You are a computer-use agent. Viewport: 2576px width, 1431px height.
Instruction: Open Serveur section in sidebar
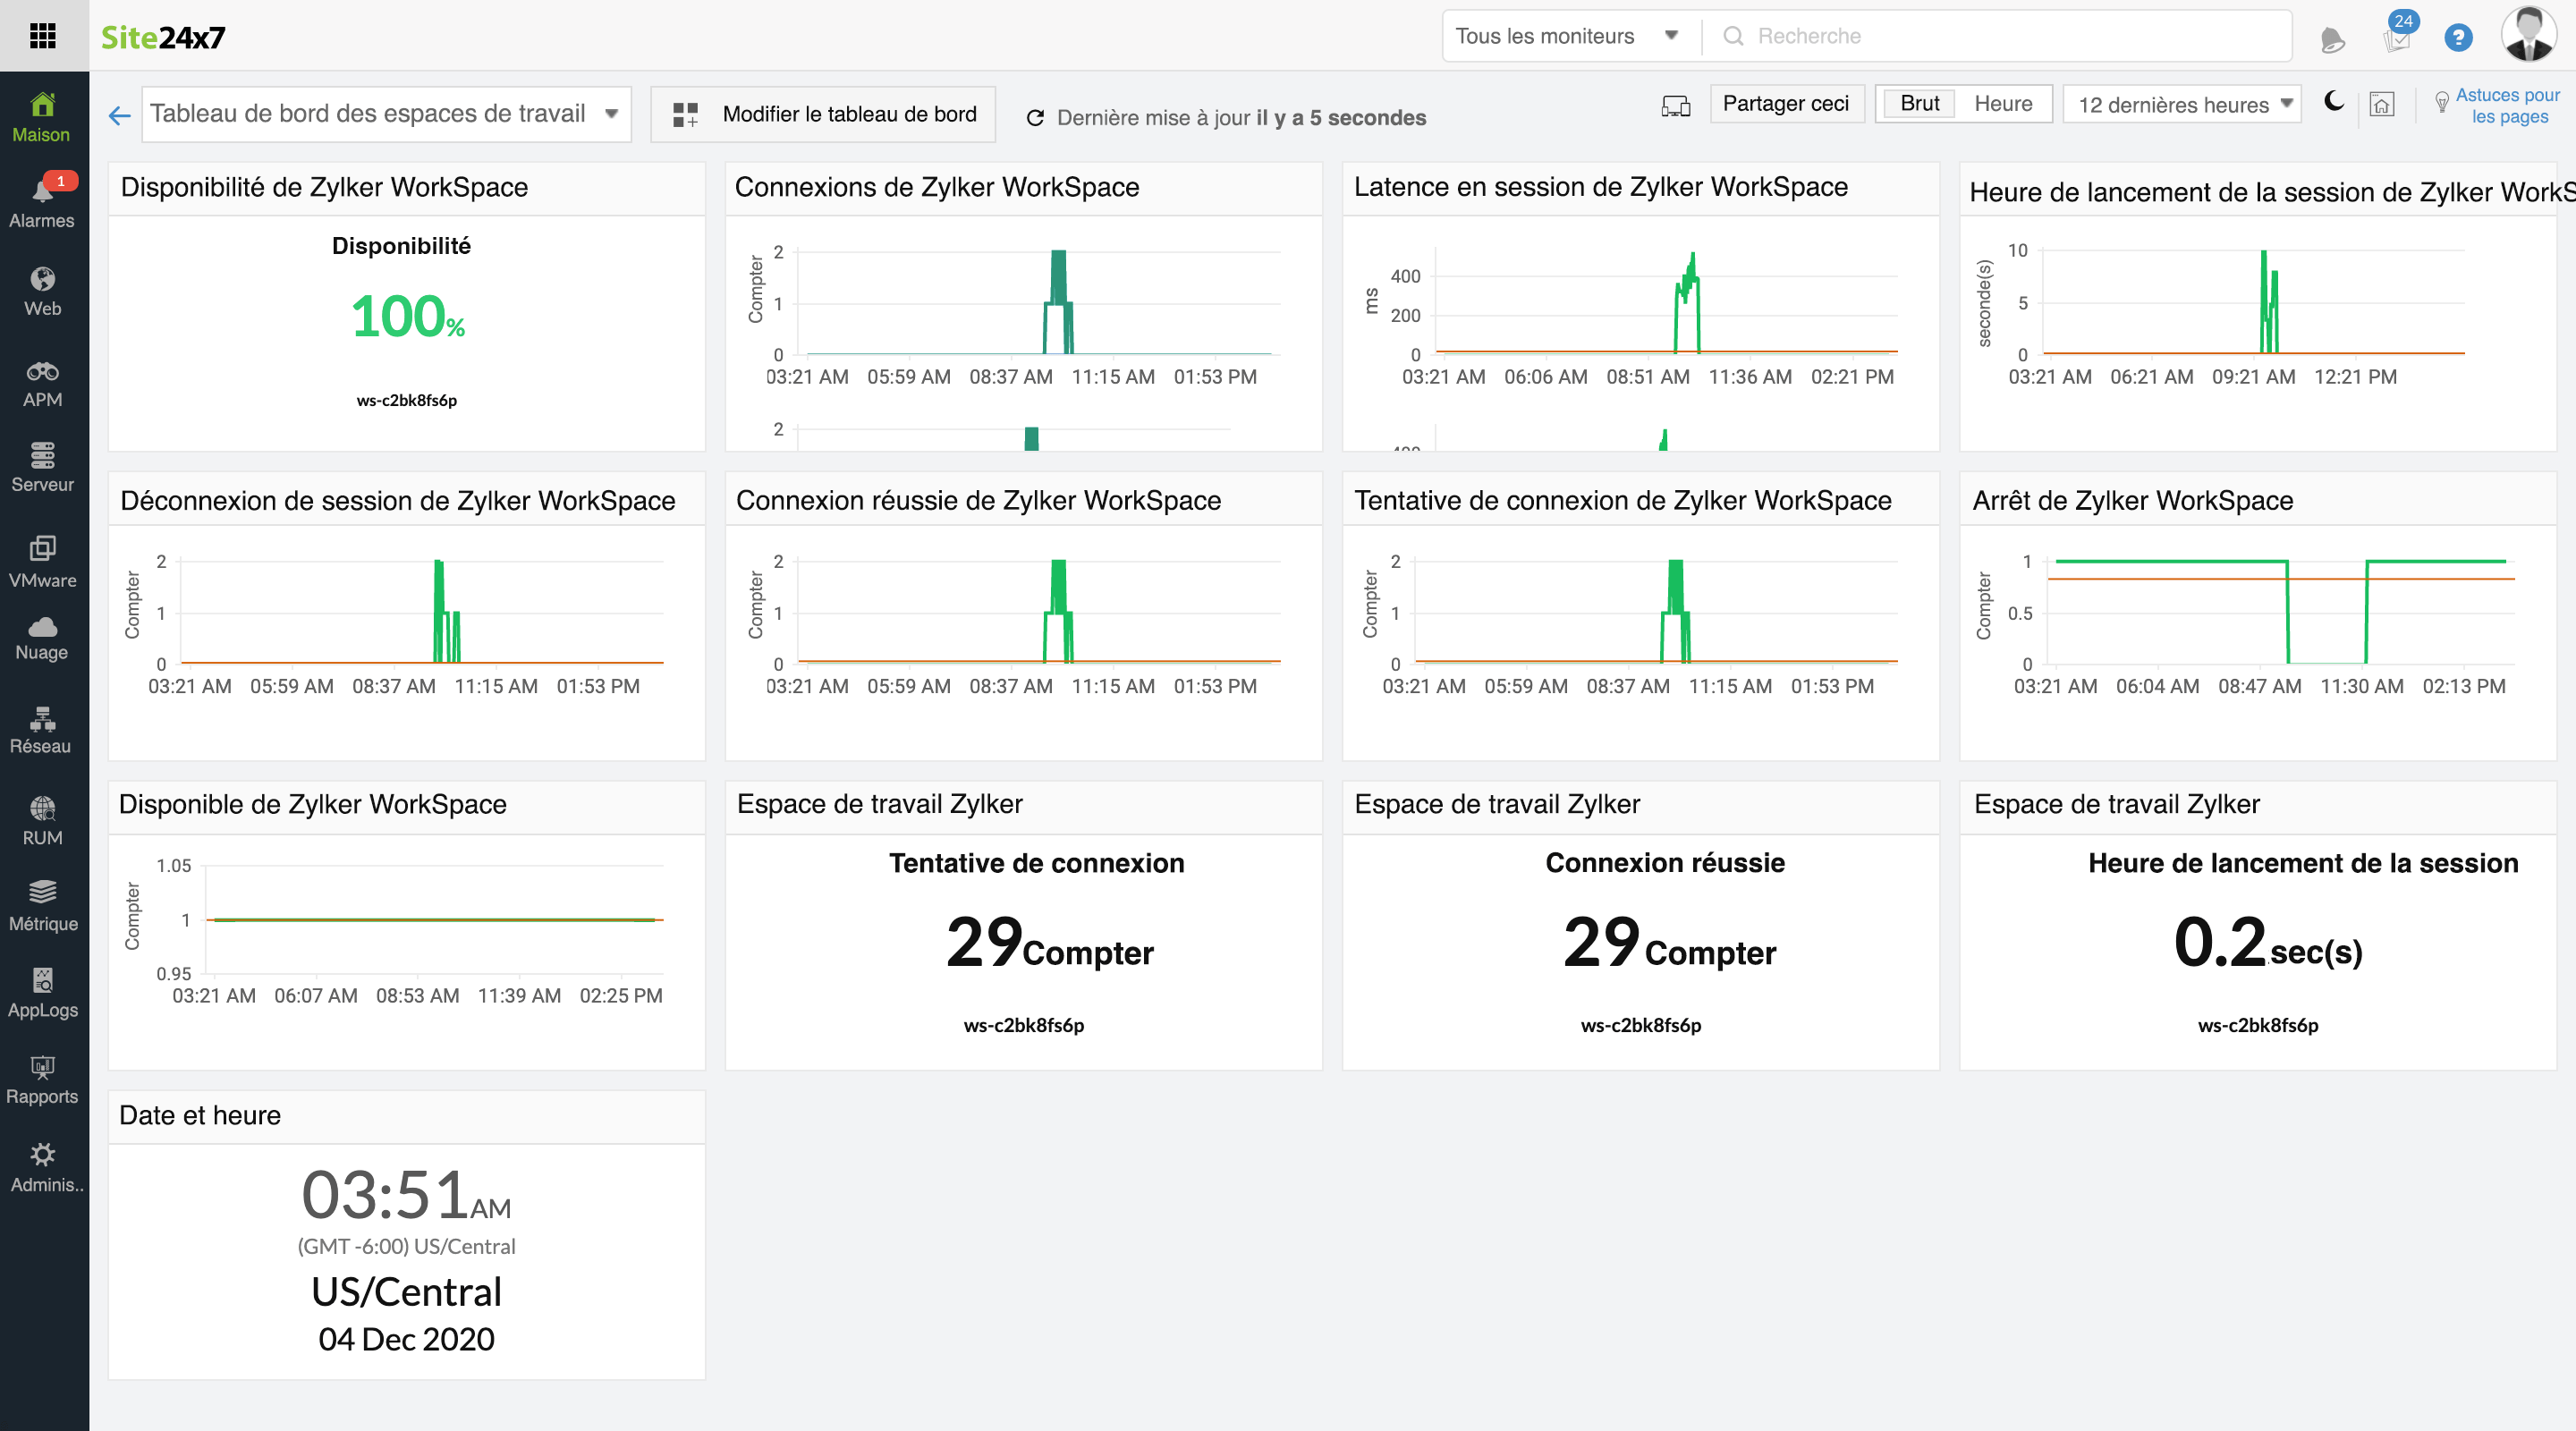pos(42,468)
